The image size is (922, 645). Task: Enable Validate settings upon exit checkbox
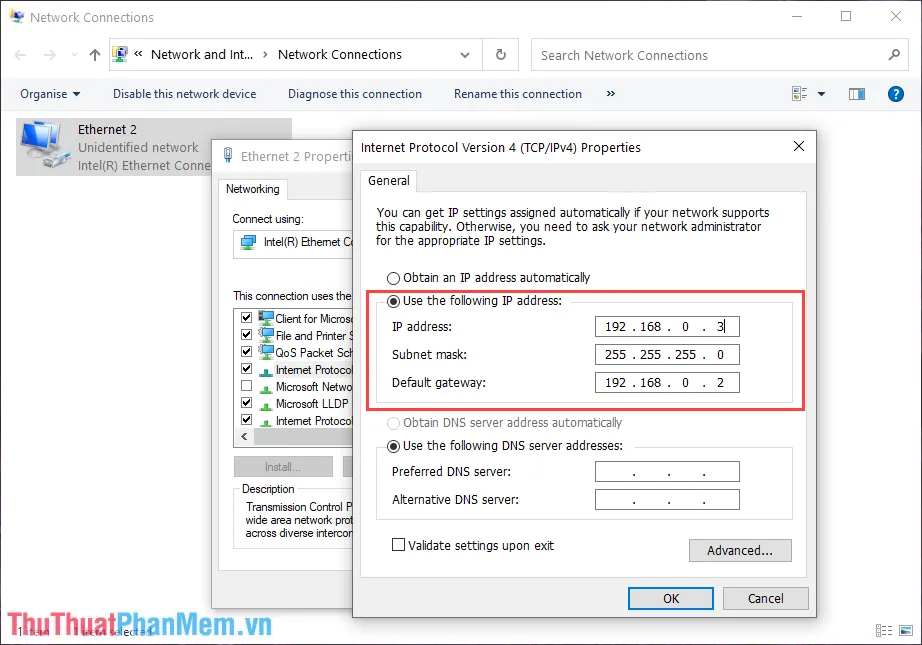point(399,546)
